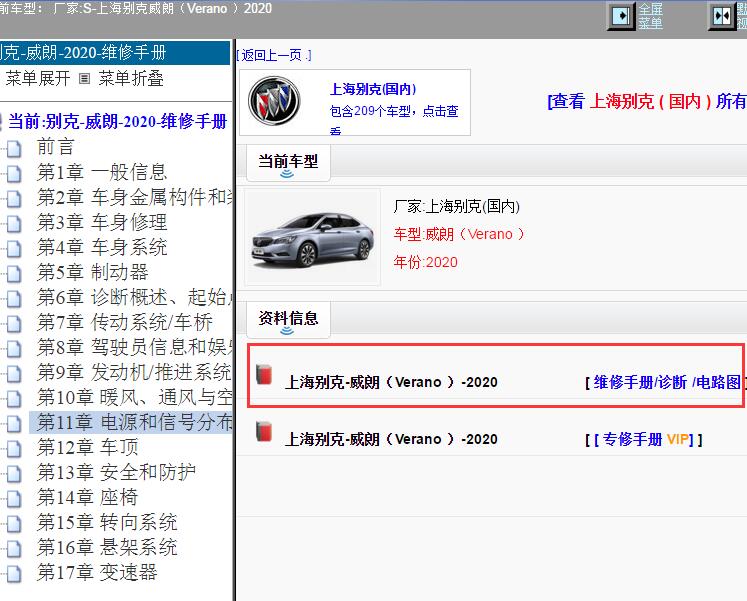
Task: Click the 年份:2020 text
Action: tap(425, 262)
